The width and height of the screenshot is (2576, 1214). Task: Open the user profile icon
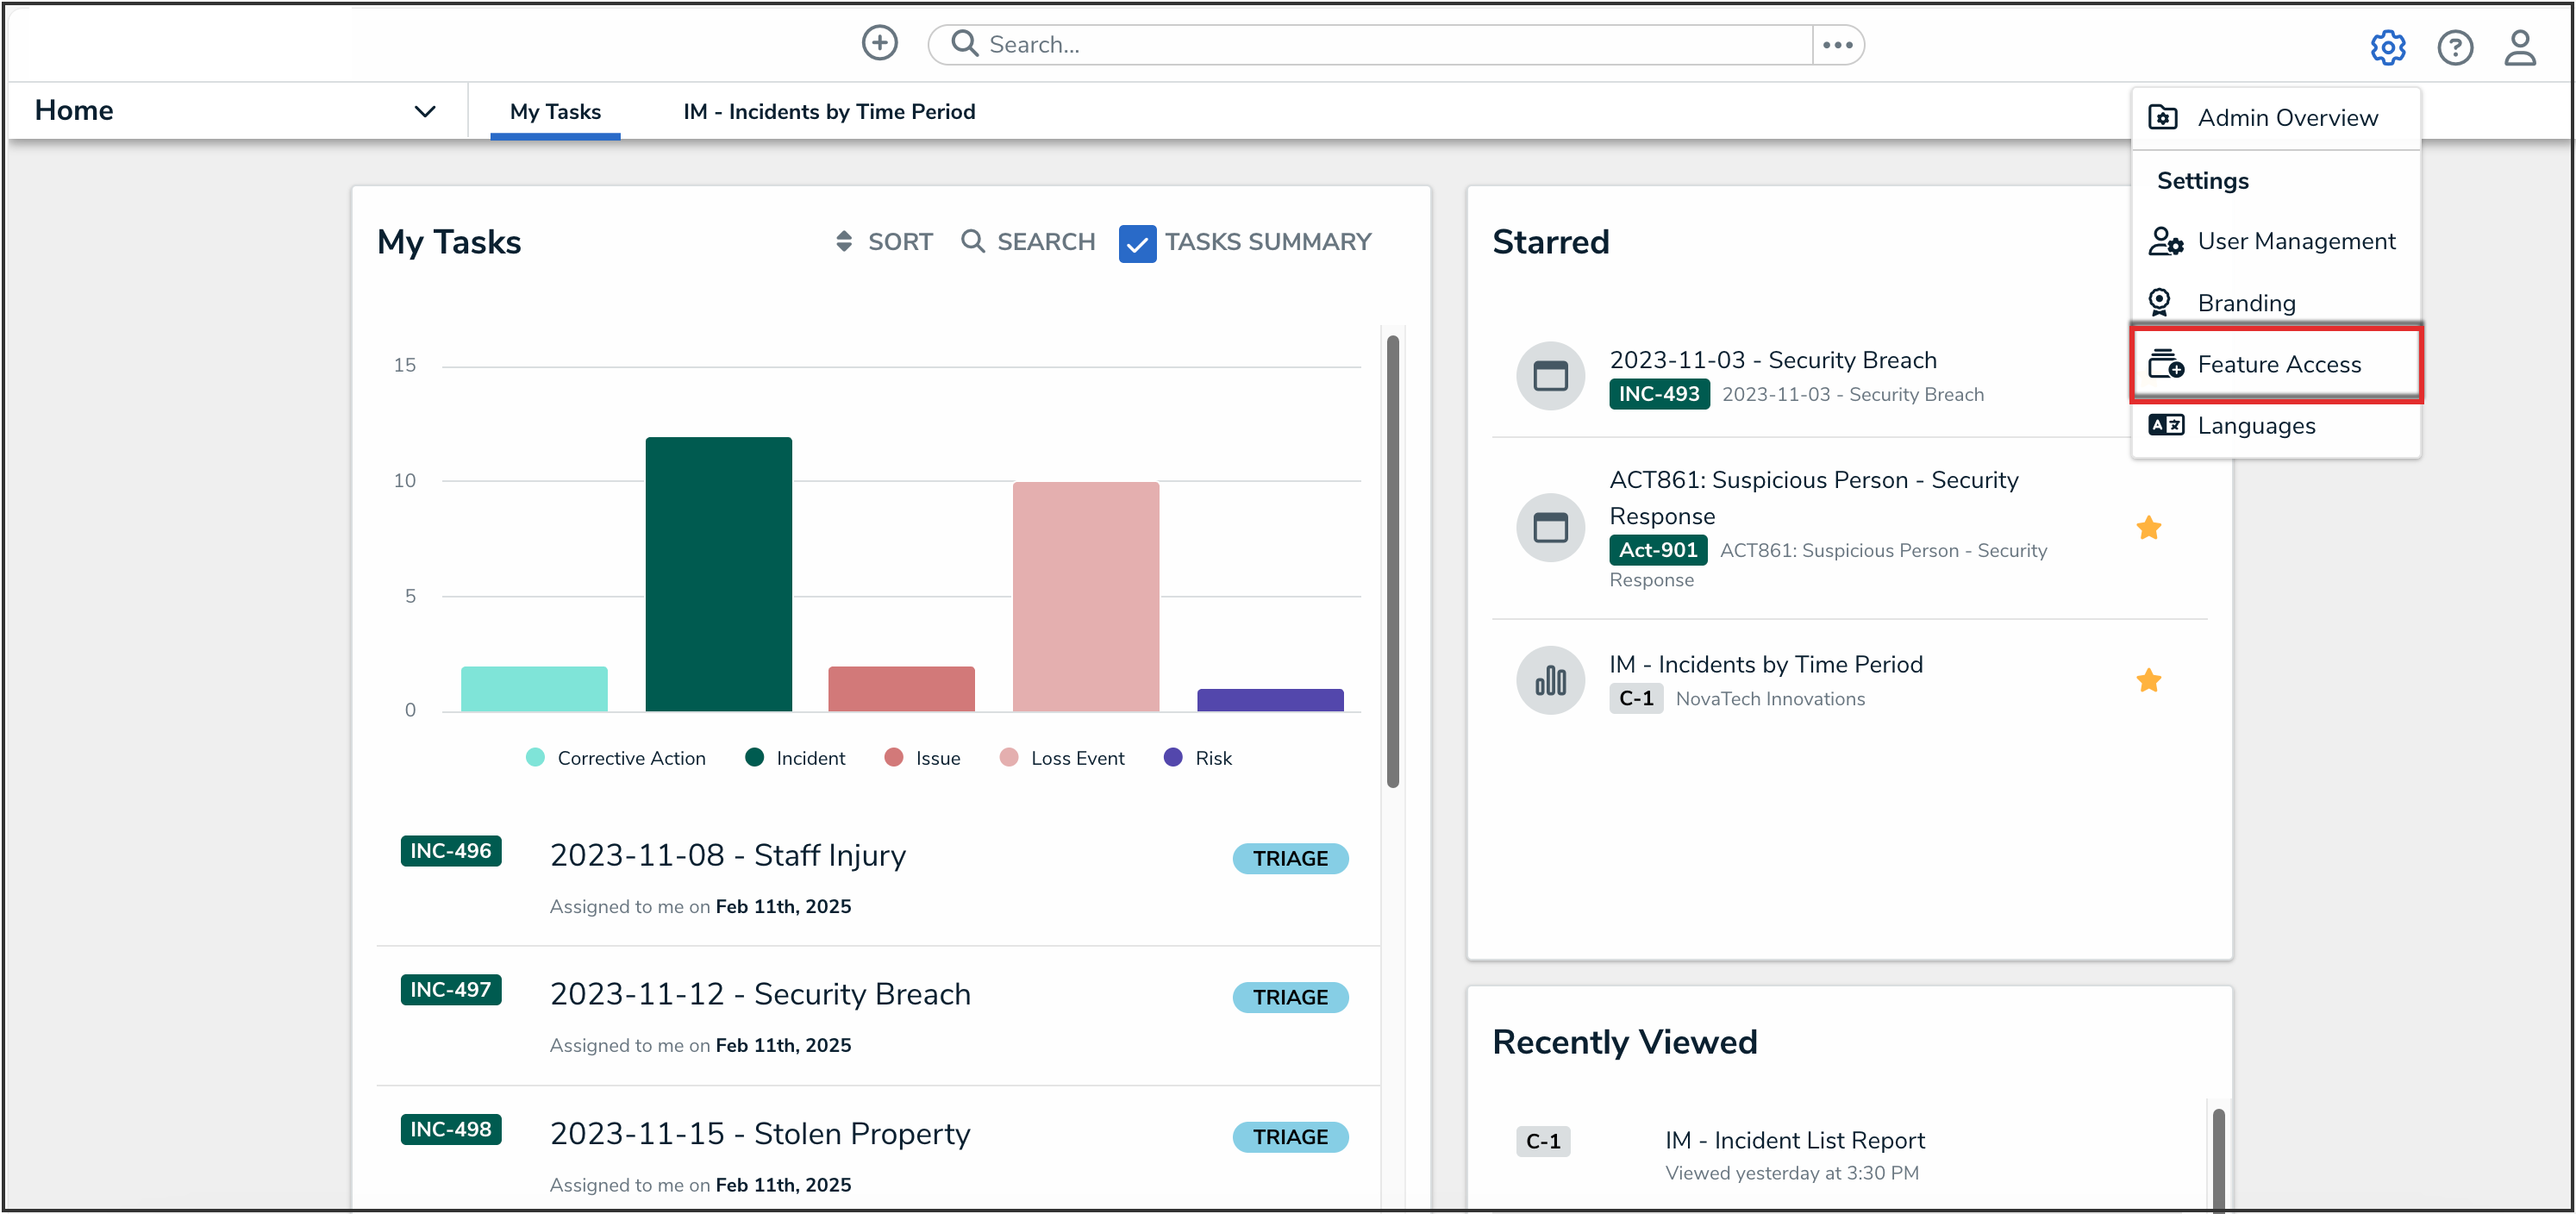[2519, 47]
